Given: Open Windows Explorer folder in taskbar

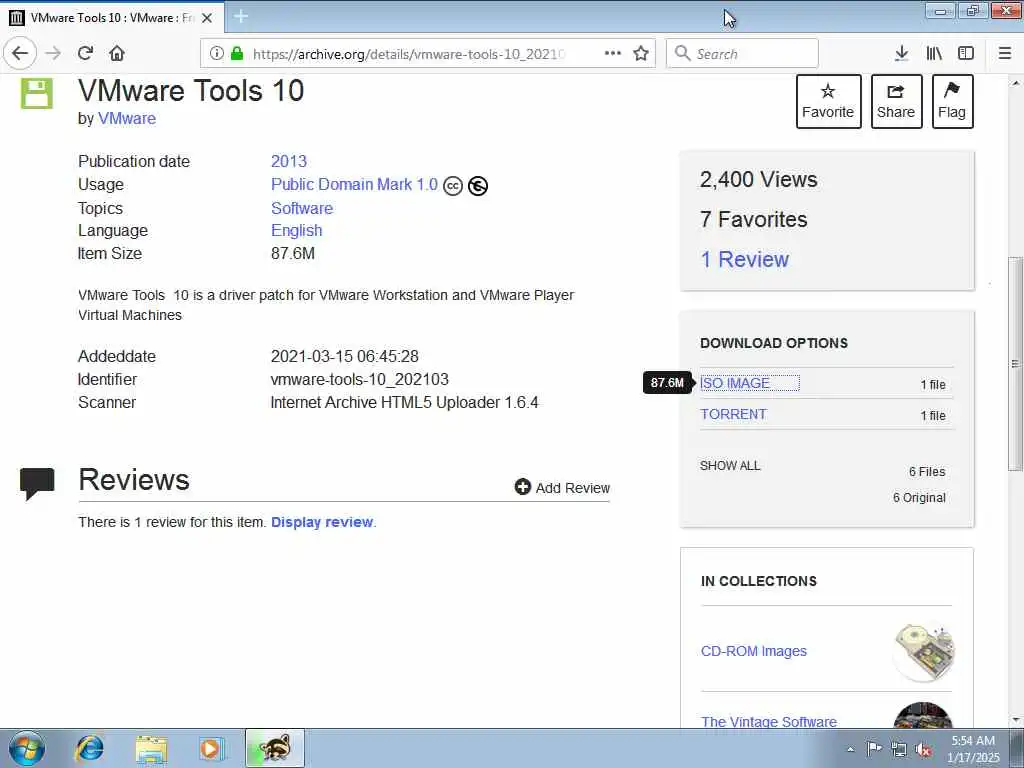Looking at the screenshot, I should coord(152,748).
